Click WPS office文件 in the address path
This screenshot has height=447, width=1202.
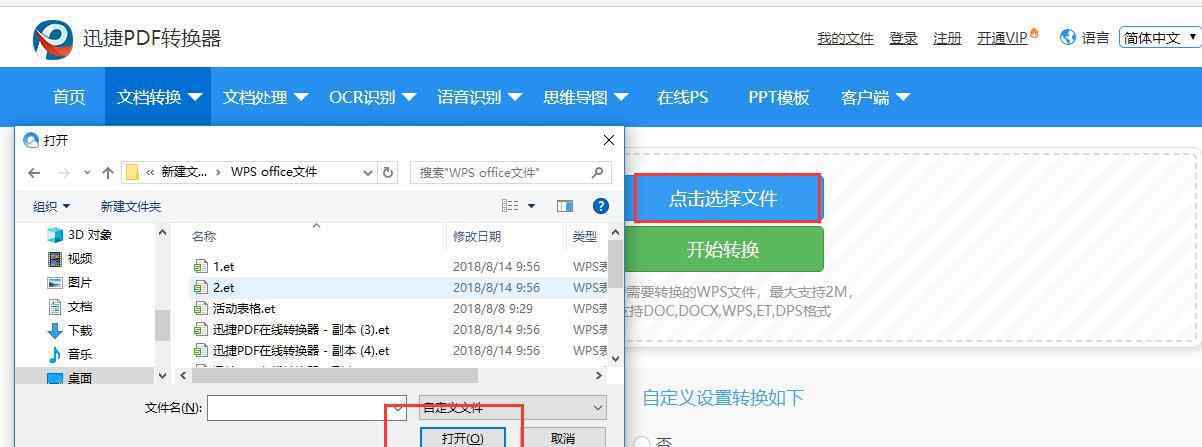[274, 172]
